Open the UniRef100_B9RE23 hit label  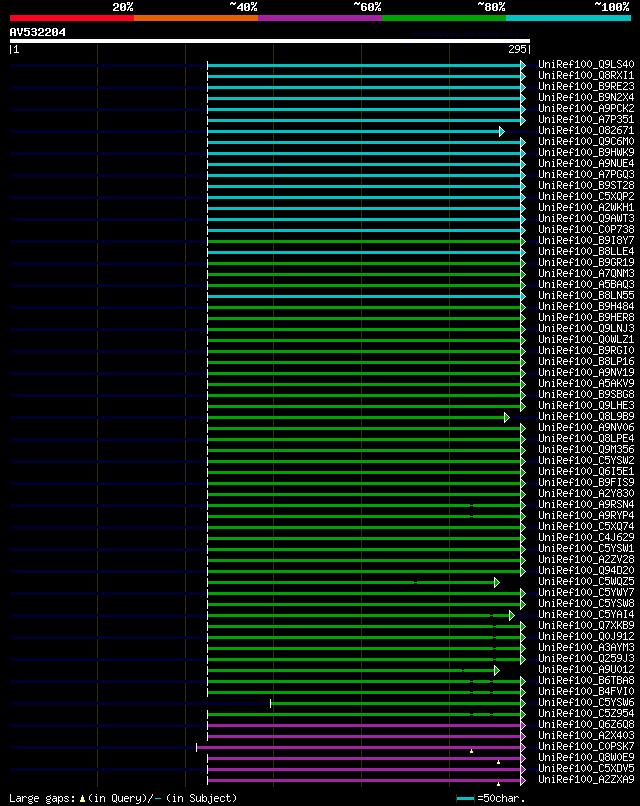586,87
